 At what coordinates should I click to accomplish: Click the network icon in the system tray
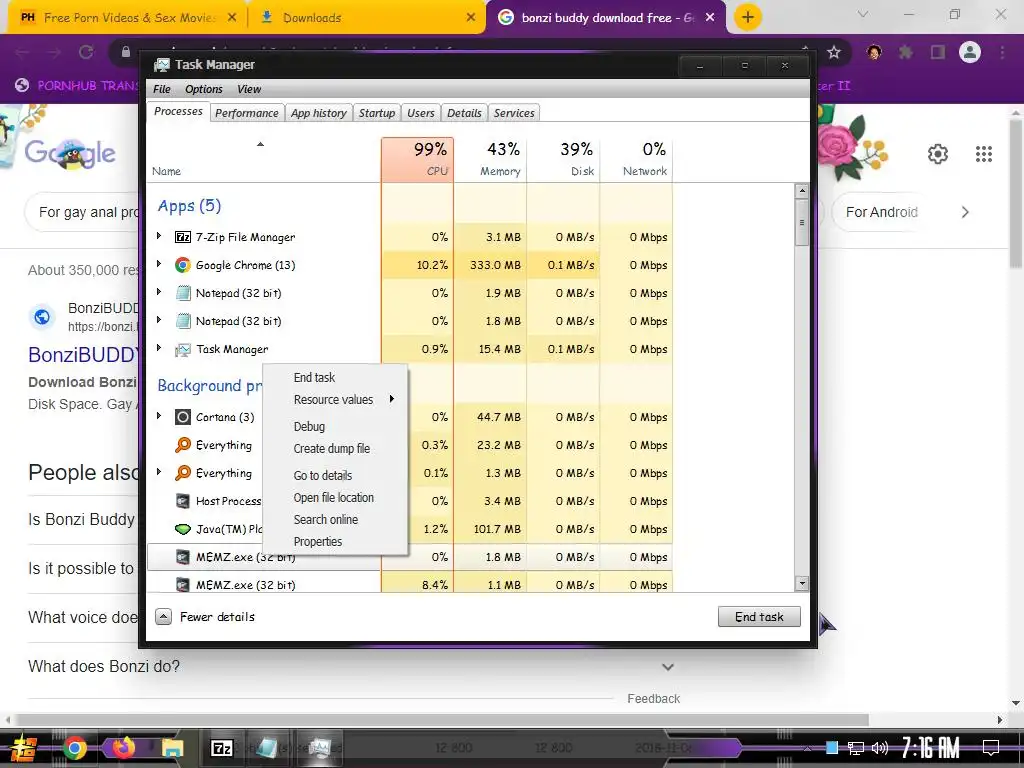point(856,748)
